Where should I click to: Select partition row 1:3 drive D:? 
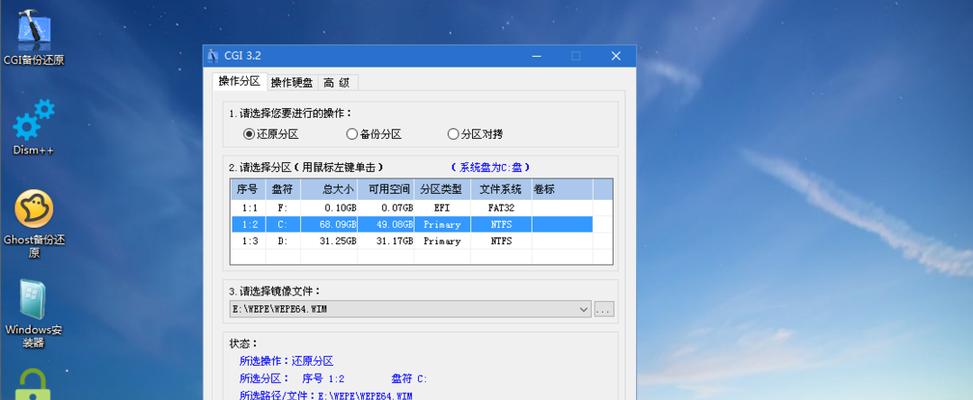tap(412, 241)
